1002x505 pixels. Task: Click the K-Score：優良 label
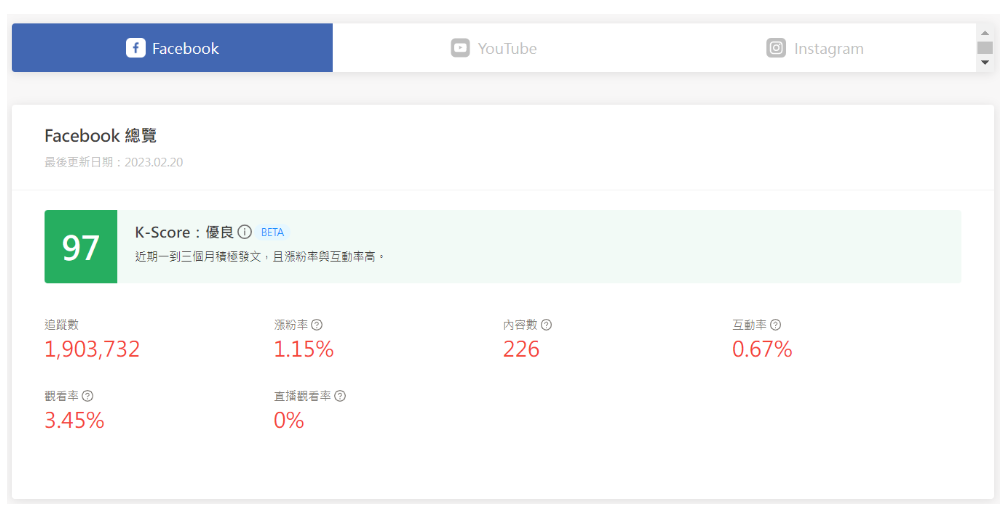[184, 232]
